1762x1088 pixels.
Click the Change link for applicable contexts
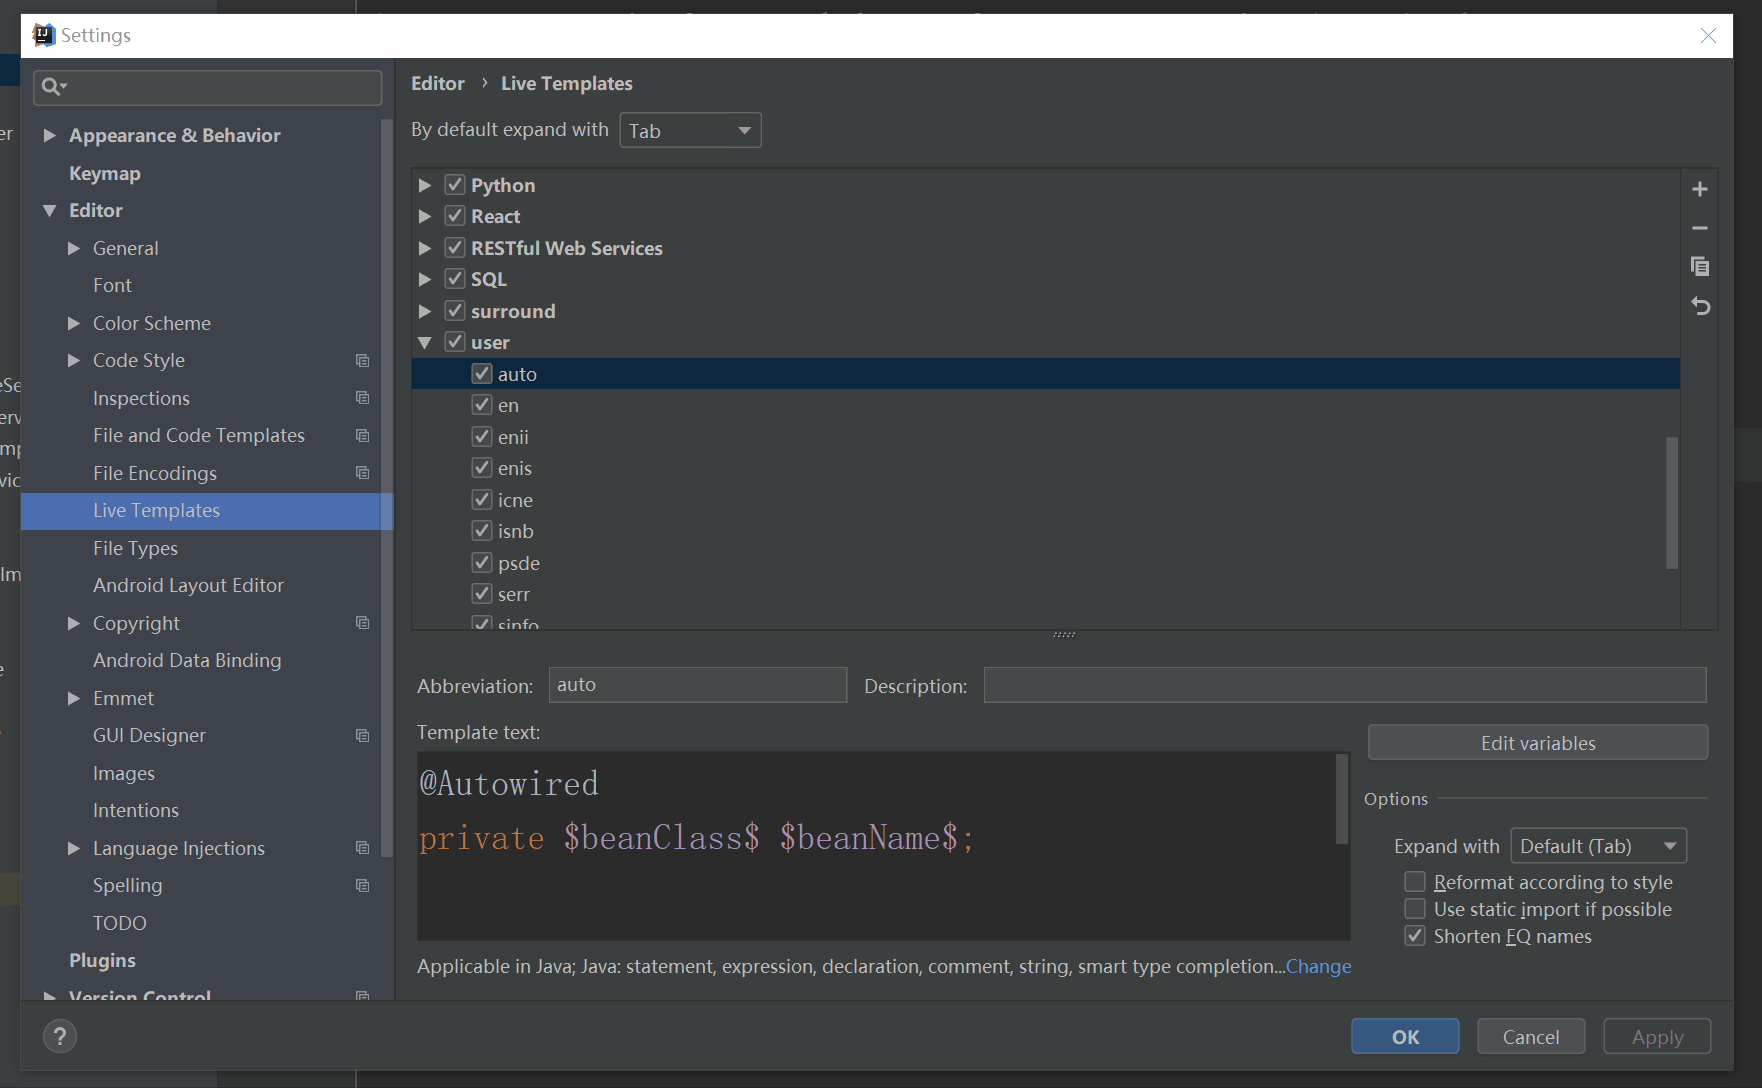(1318, 966)
